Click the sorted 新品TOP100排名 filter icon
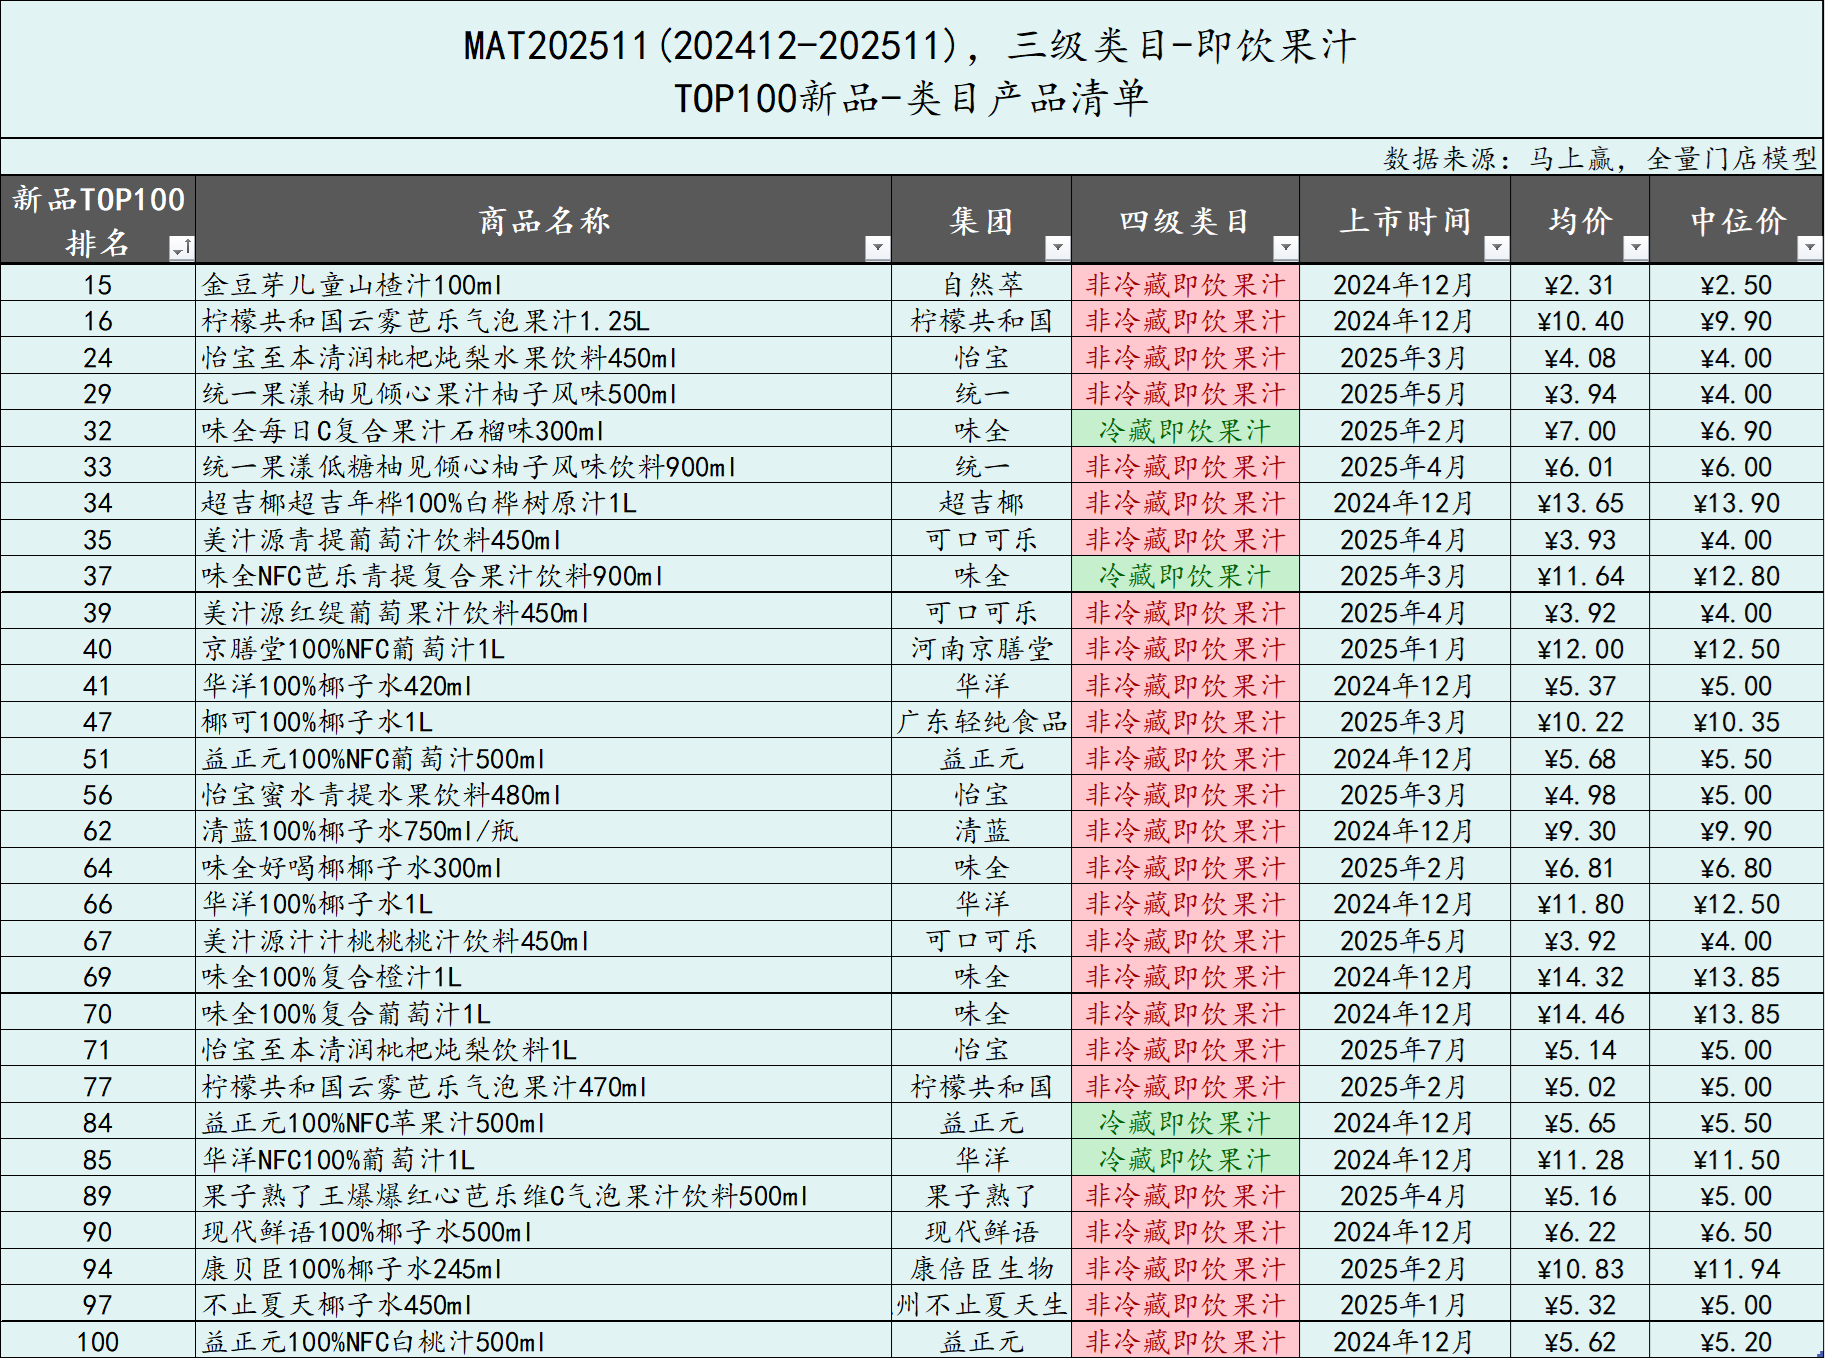 [181, 247]
